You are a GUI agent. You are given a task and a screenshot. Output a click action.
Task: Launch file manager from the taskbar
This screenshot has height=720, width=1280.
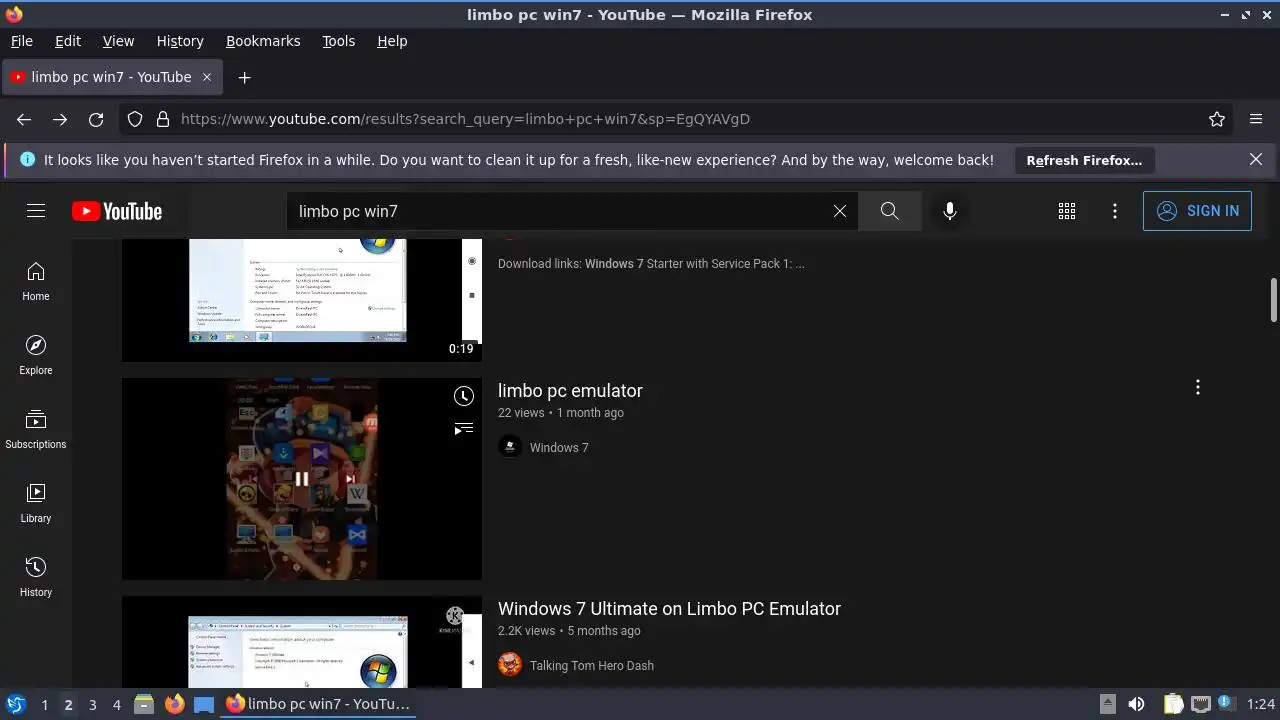point(144,704)
